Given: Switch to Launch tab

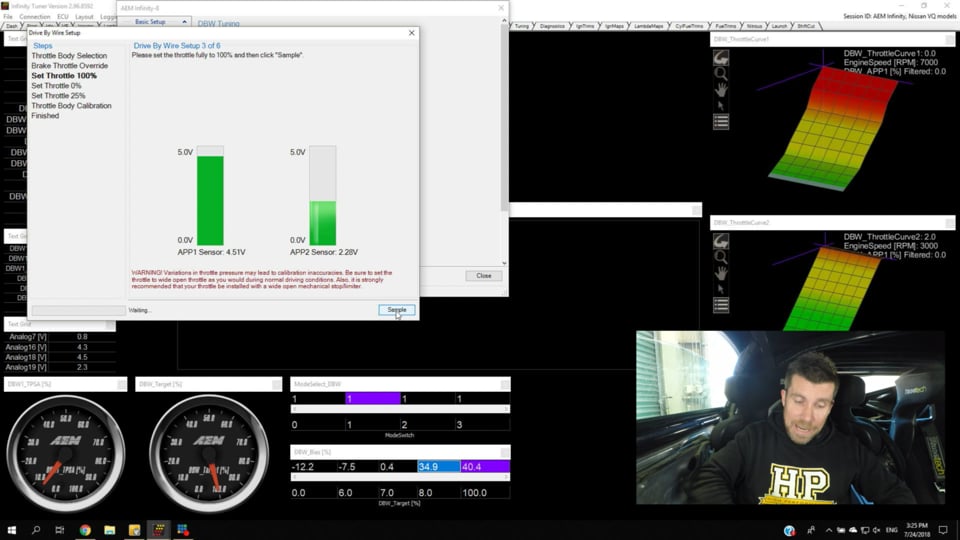Looking at the screenshot, I should point(779,26).
